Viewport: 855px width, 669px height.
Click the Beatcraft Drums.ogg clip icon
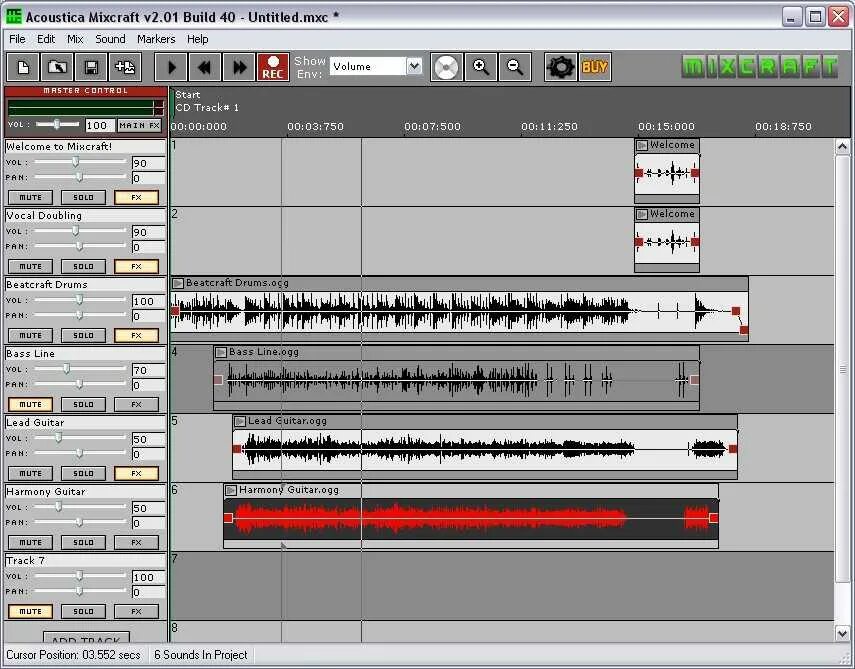[x=178, y=283]
